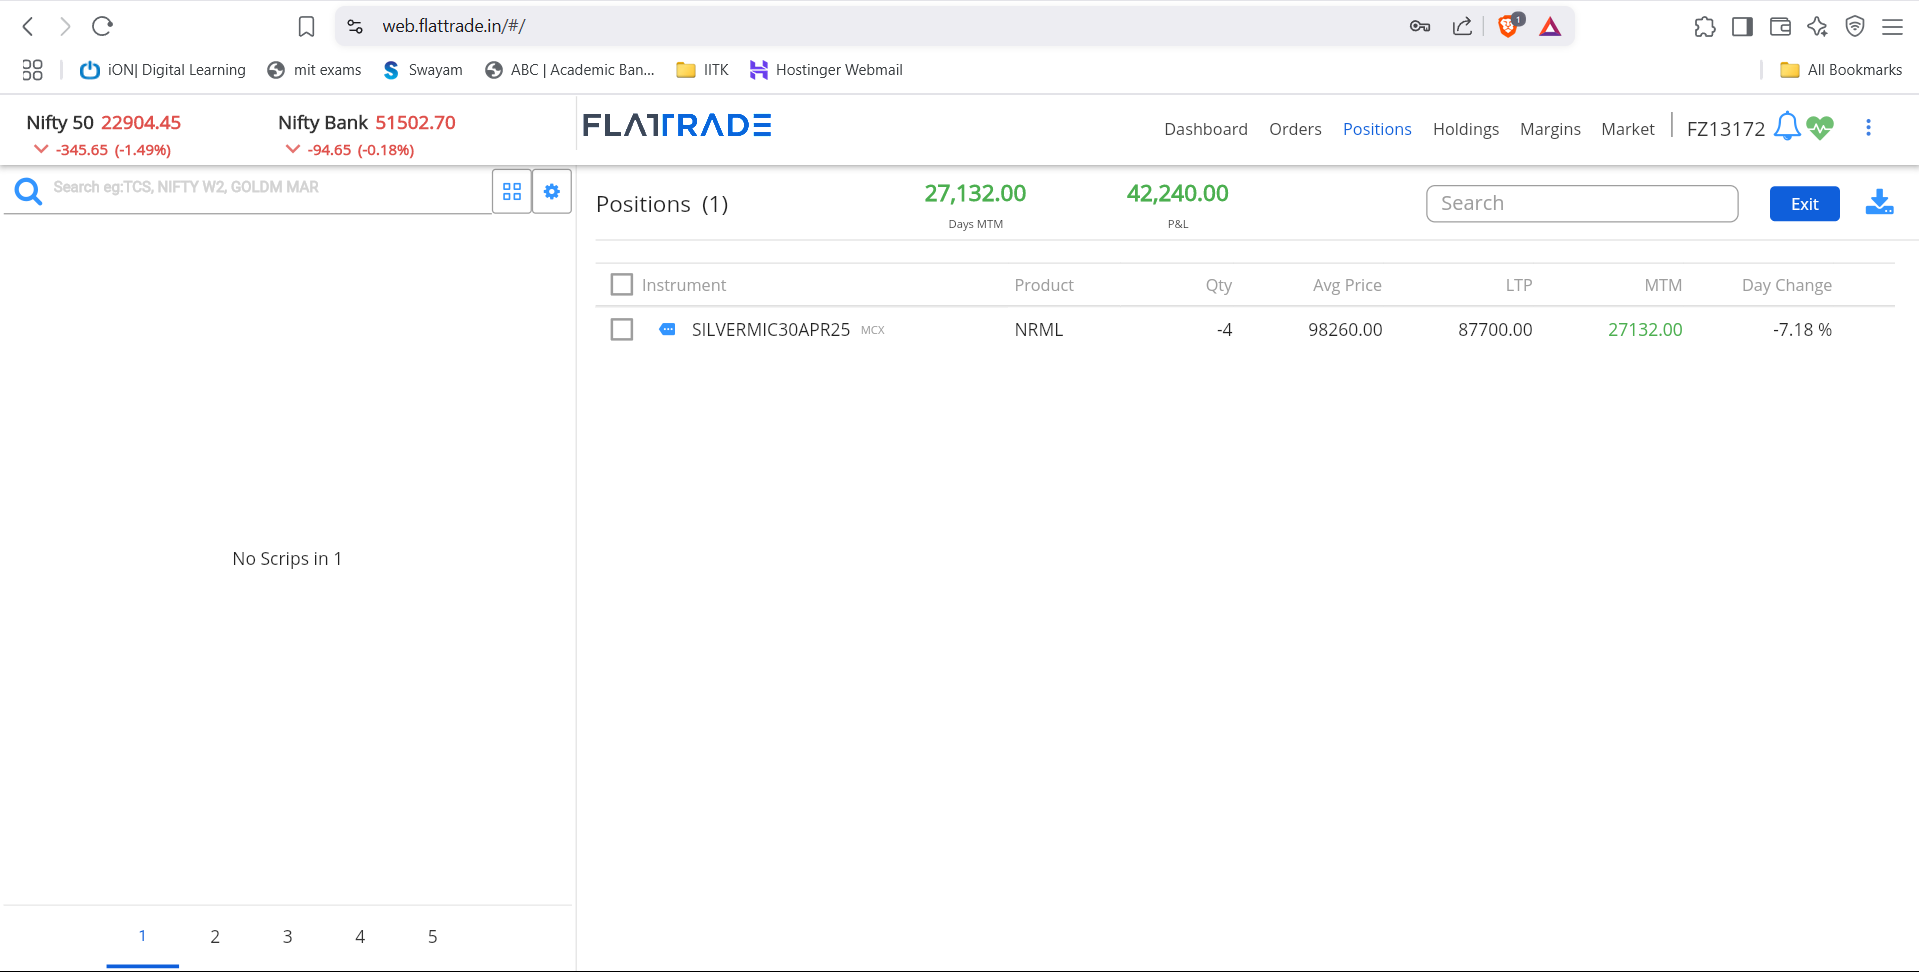This screenshot has height=972, width=1919.
Task: Click the blue icon beside SILVERMIC30APR25
Action: point(667,329)
